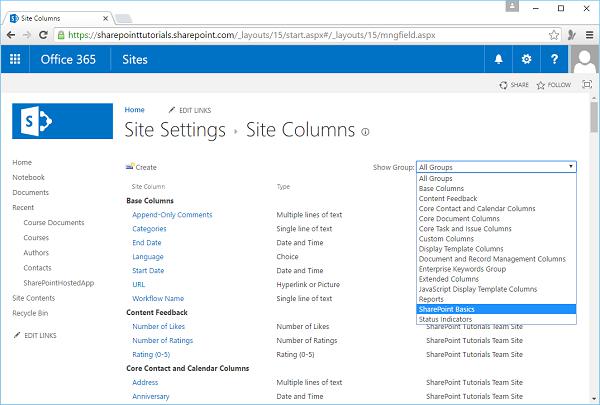Viewport: 600px width, 405px height.
Task: Select Enterprise Keywords Group option
Action: [x=496, y=269]
